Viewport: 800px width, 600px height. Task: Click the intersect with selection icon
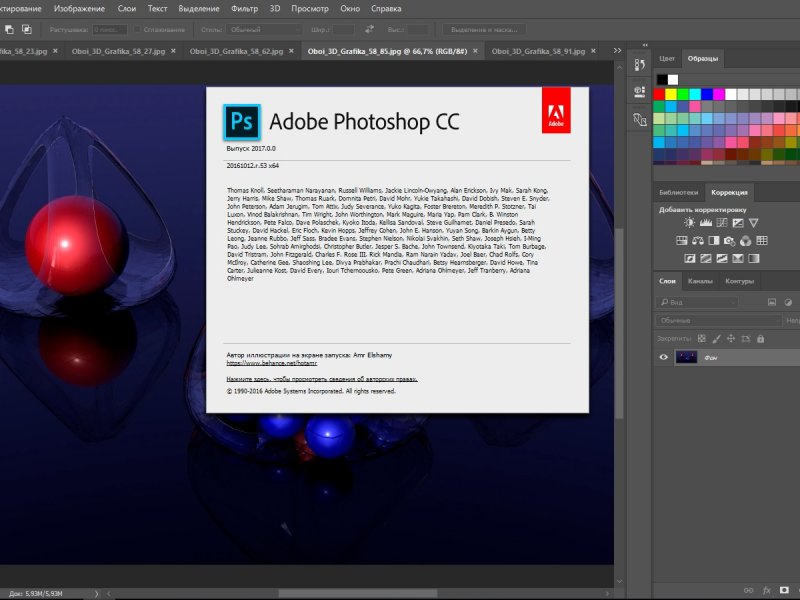pos(27,30)
